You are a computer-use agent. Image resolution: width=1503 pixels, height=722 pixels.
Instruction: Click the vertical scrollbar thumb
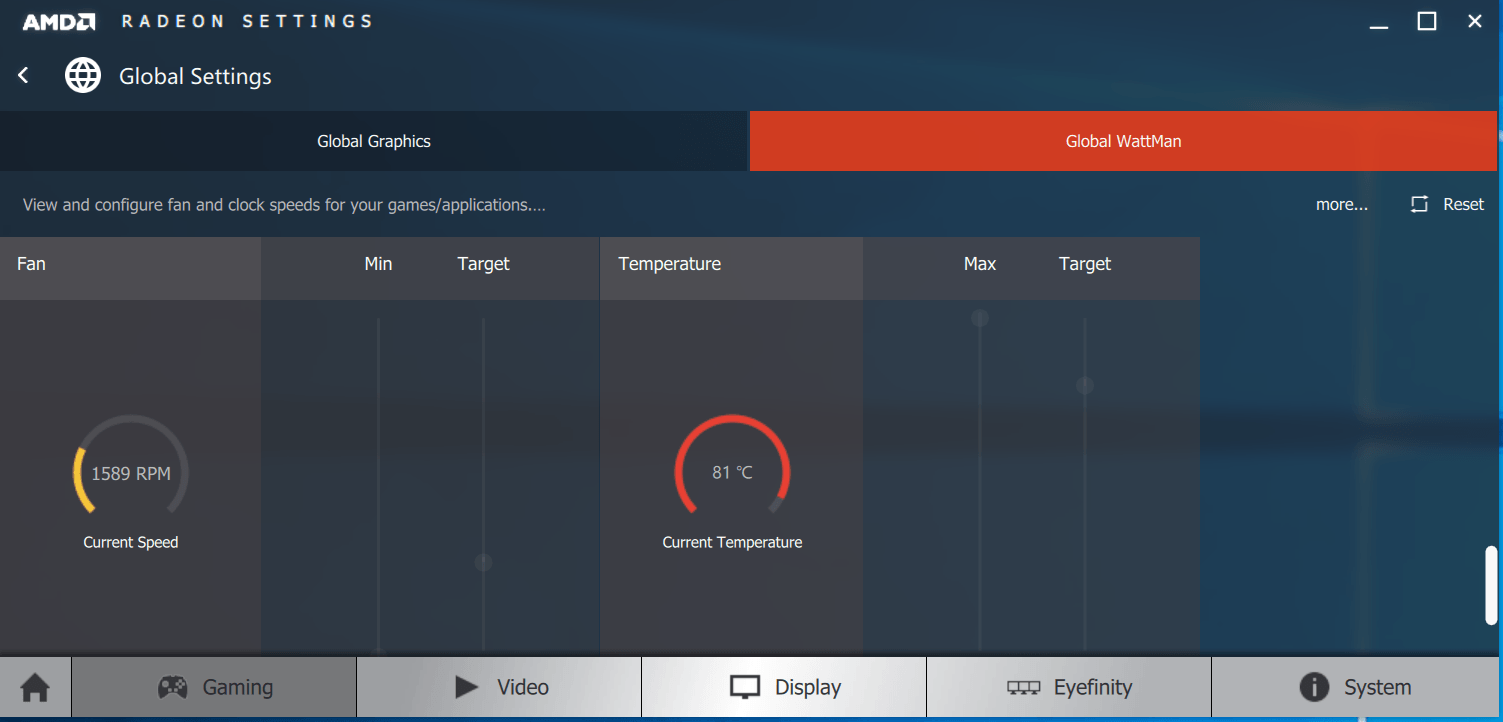coord(1491,586)
